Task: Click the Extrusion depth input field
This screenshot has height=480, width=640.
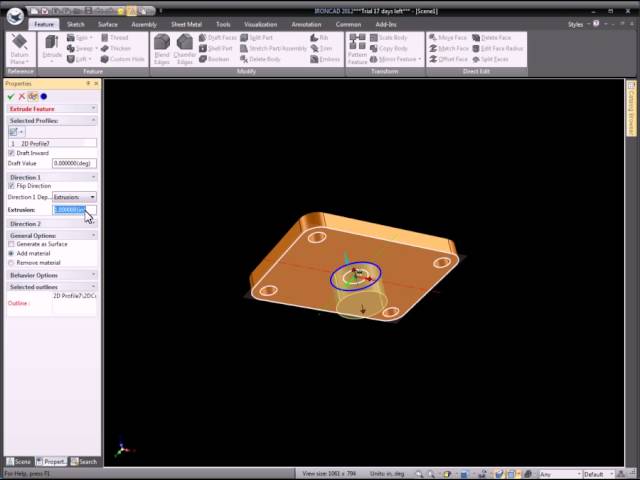Action: point(74,210)
